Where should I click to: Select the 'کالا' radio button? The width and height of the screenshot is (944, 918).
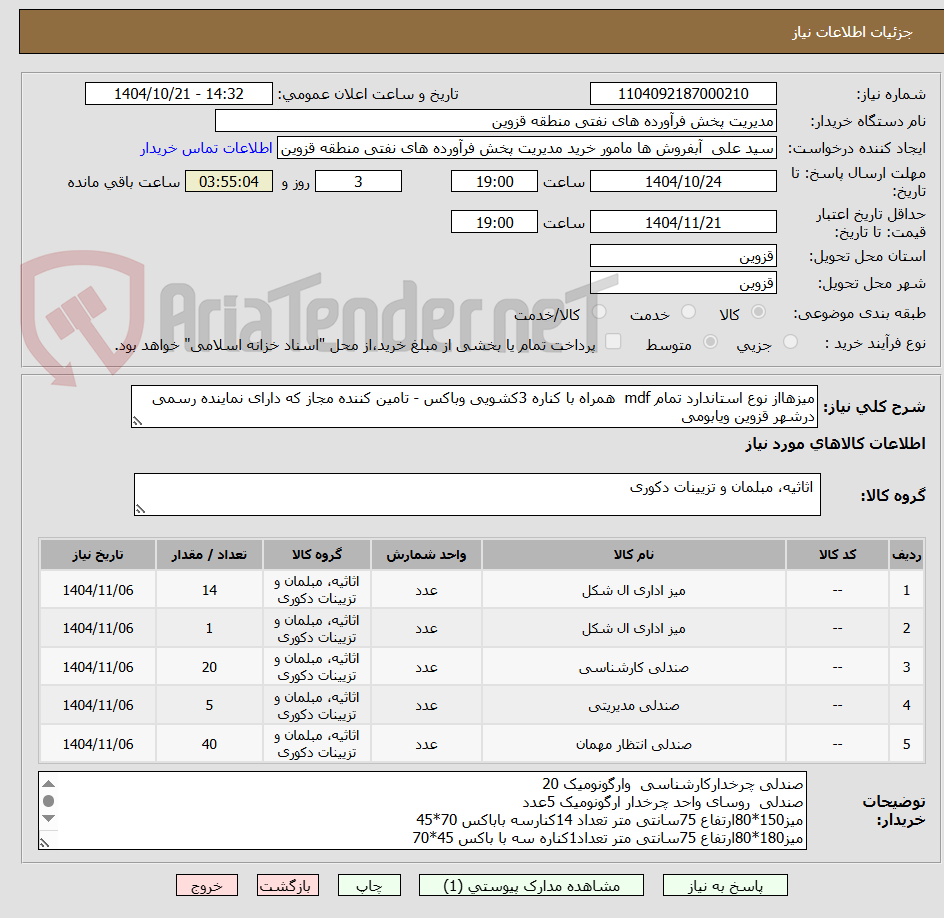[x=759, y=312]
